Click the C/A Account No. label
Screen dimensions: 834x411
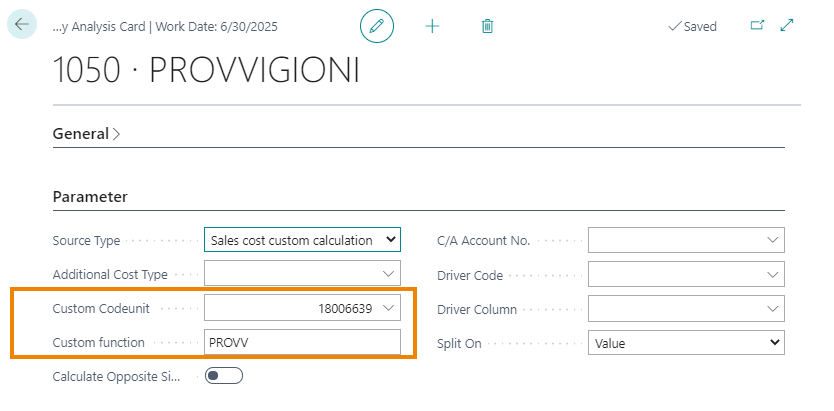pos(483,240)
